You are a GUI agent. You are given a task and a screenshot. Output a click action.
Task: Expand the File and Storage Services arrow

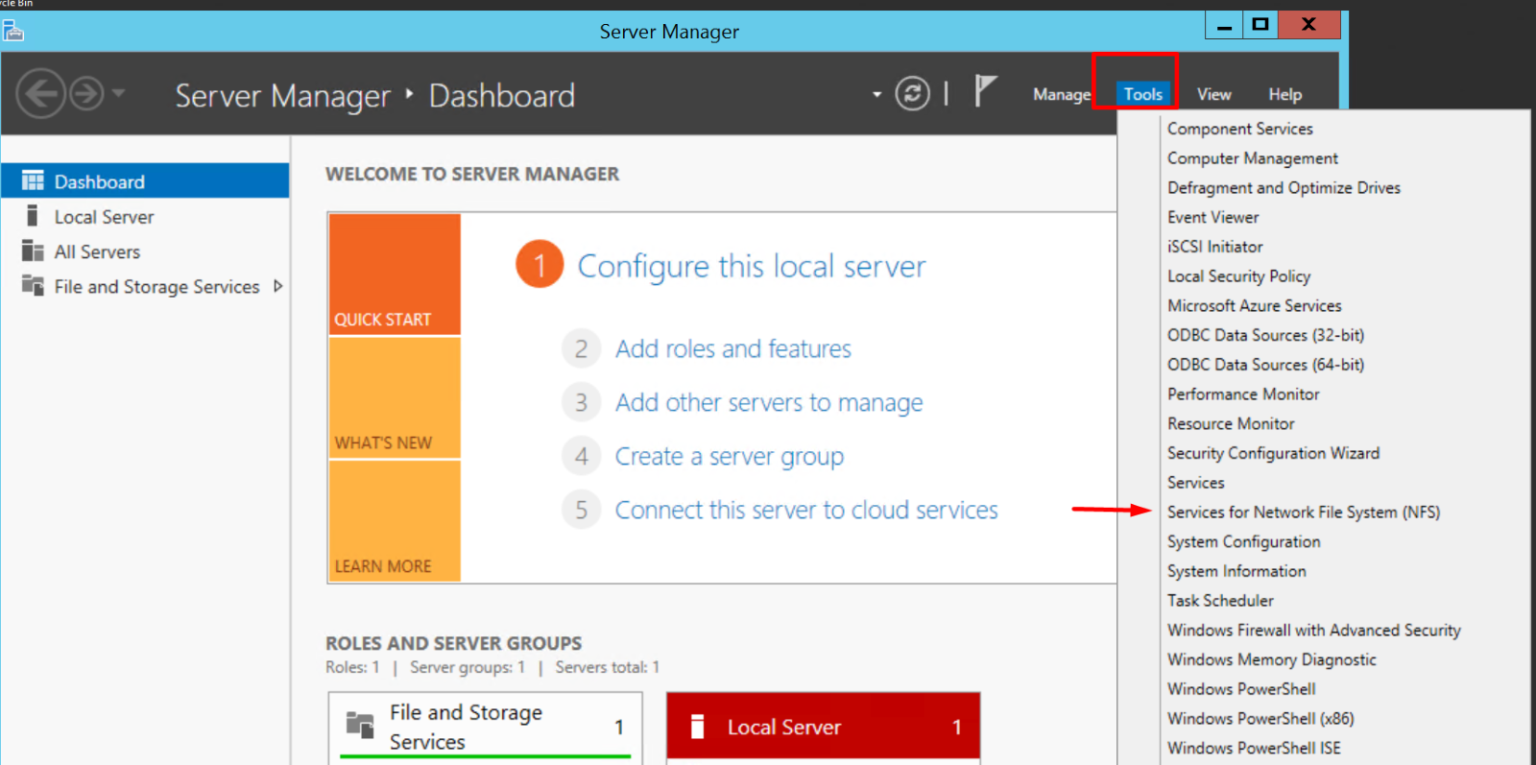coord(278,286)
